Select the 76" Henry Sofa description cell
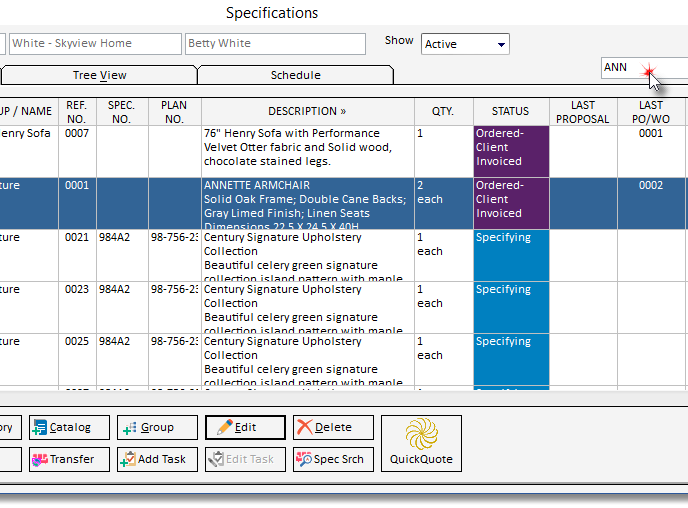Viewport: 688px width, 508px height. [307, 147]
